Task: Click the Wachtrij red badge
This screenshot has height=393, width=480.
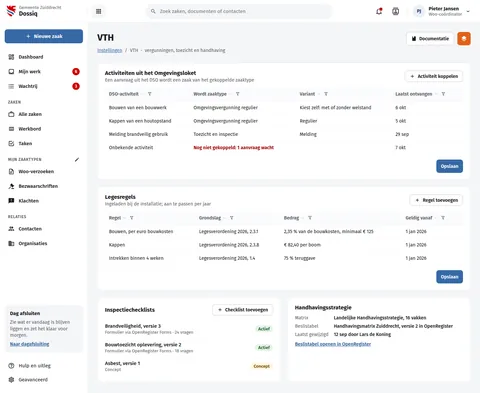Action: (76, 86)
